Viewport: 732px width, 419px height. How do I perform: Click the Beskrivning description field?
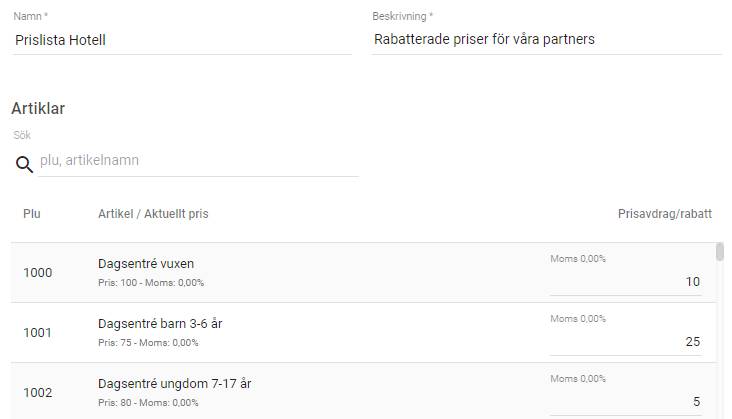click(546, 40)
